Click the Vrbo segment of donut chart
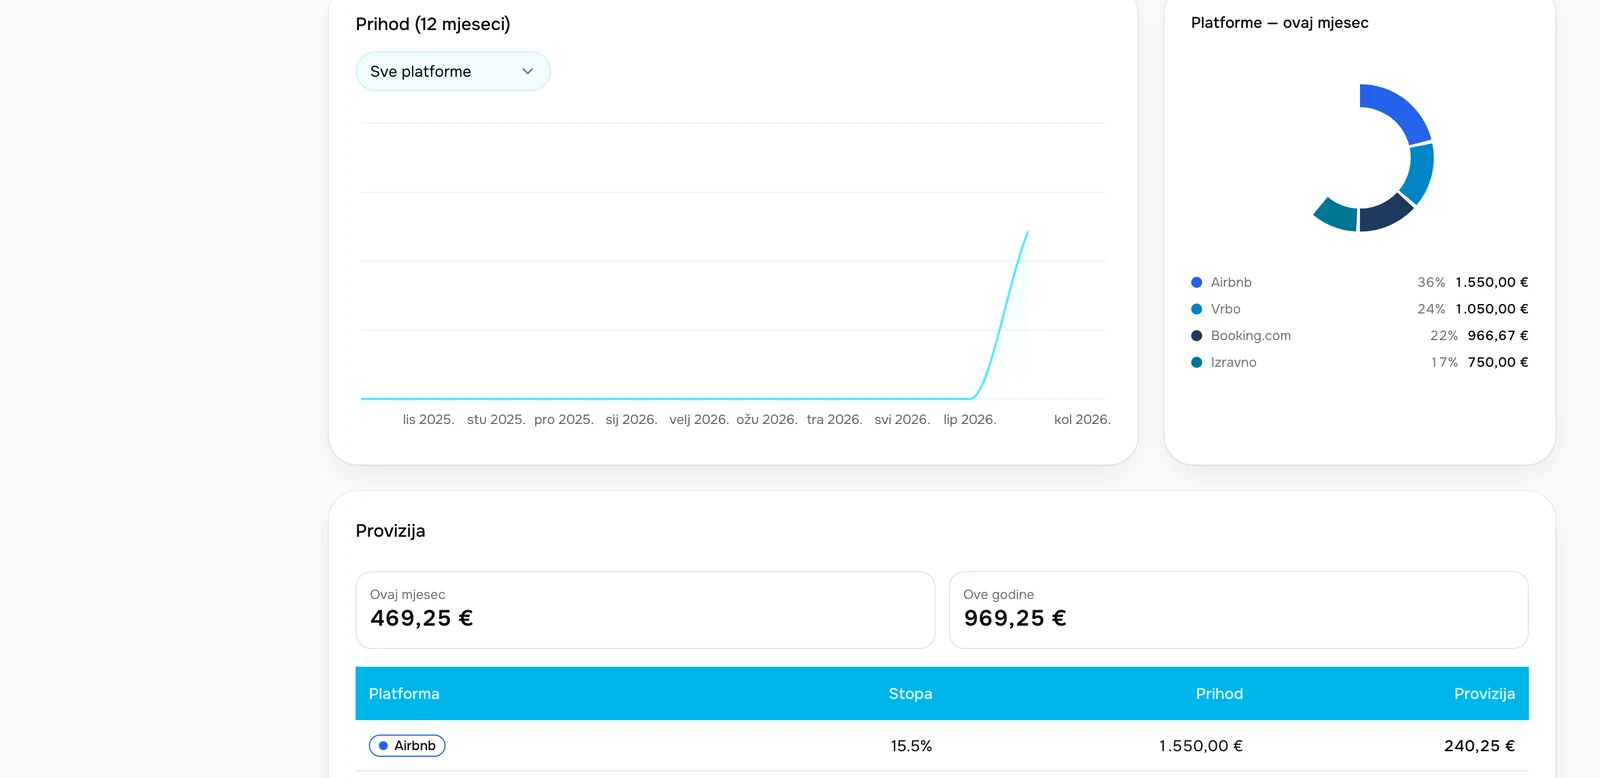Image resolution: width=1600 pixels, height=778 pixels. (x=1419, y=173)
